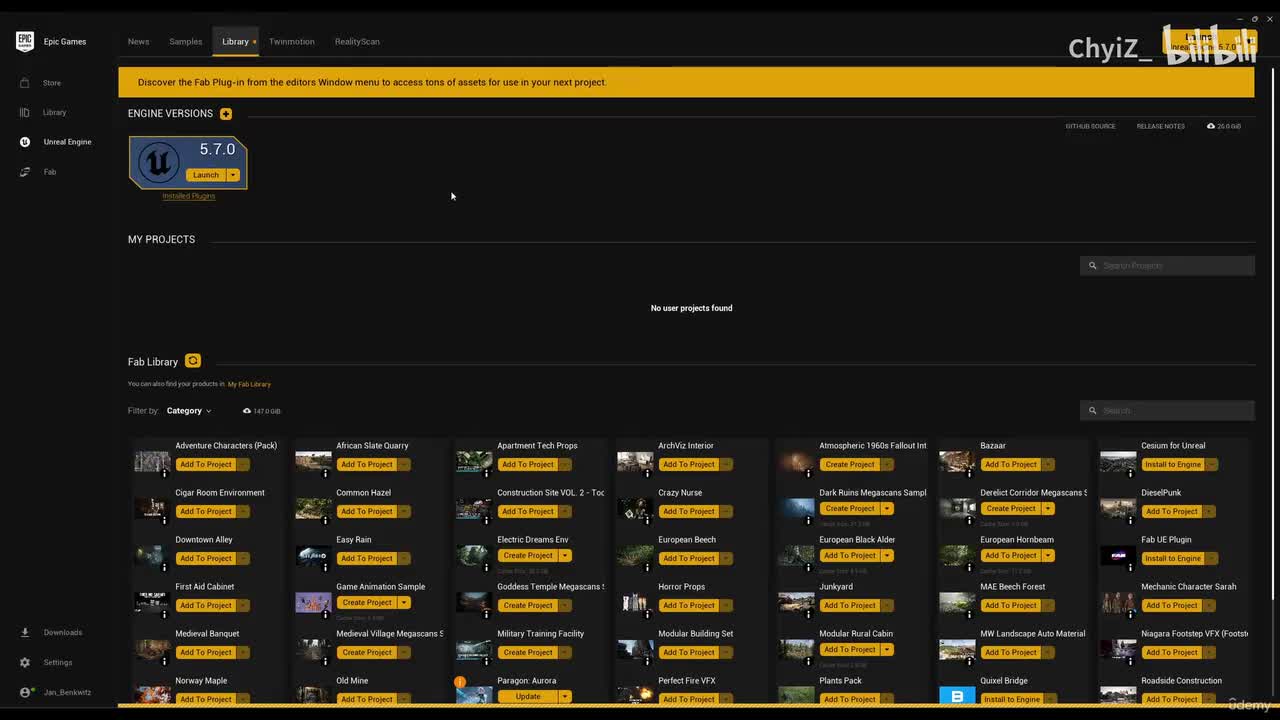Switch to the Twinmotion tab
The height and width of the screenshot is (720, 1280).
point(291,42)
